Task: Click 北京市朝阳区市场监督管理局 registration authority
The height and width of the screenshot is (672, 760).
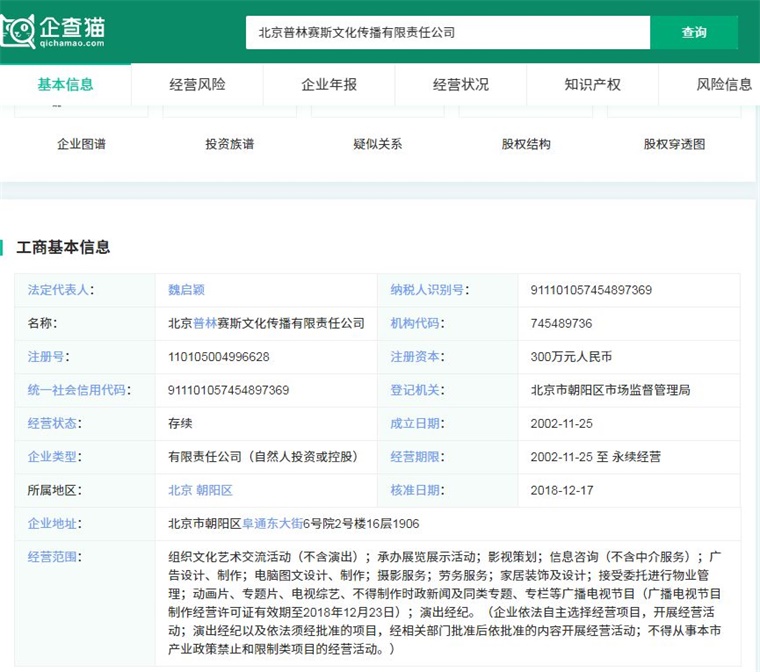Action: [610, 390]
